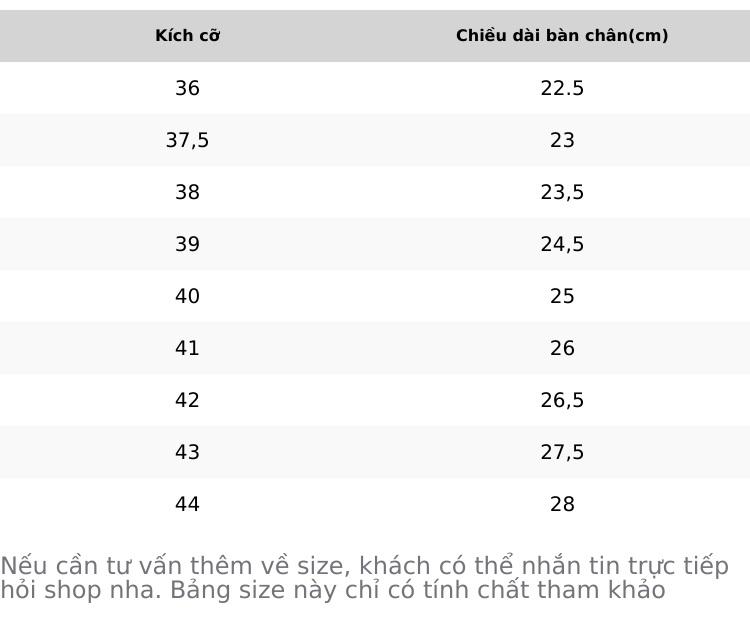Click the 23,5 foot length value
750x626 pixels.
[562, 192]
